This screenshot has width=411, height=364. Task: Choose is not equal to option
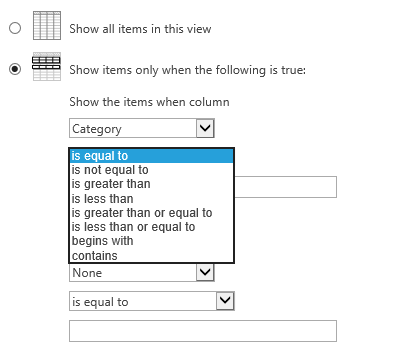151,170
